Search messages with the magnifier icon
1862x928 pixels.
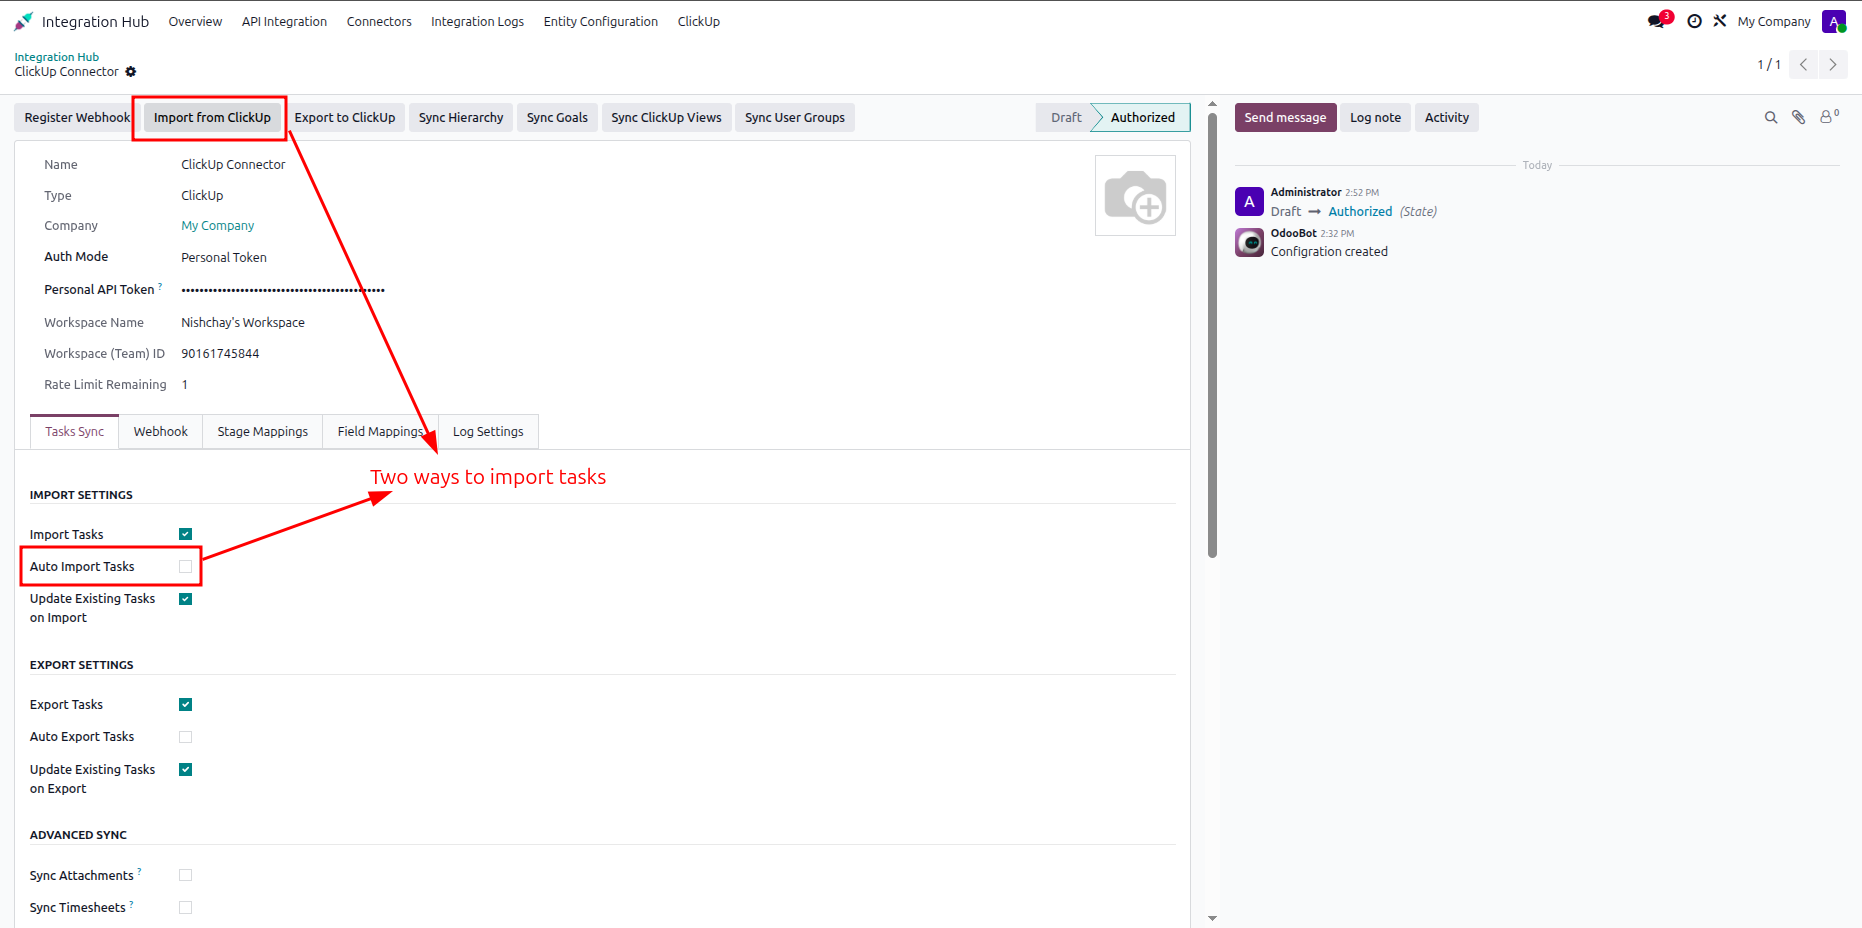pyautogui.click(x=1771, y=118)
